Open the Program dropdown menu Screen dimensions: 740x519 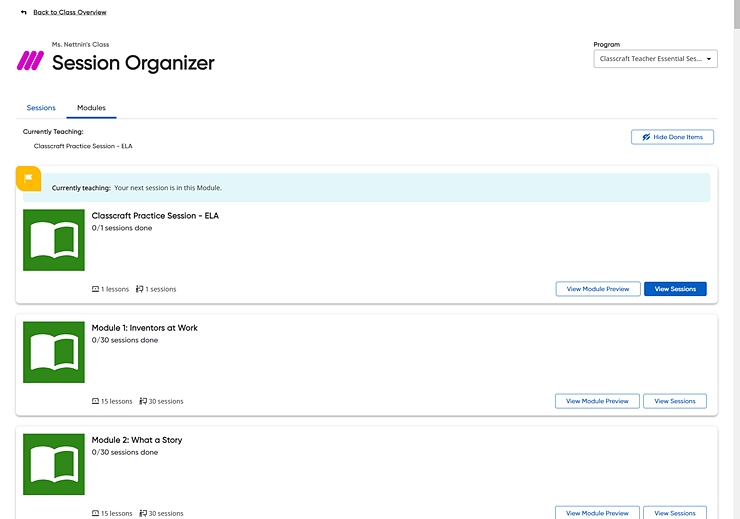pos(656,59)
